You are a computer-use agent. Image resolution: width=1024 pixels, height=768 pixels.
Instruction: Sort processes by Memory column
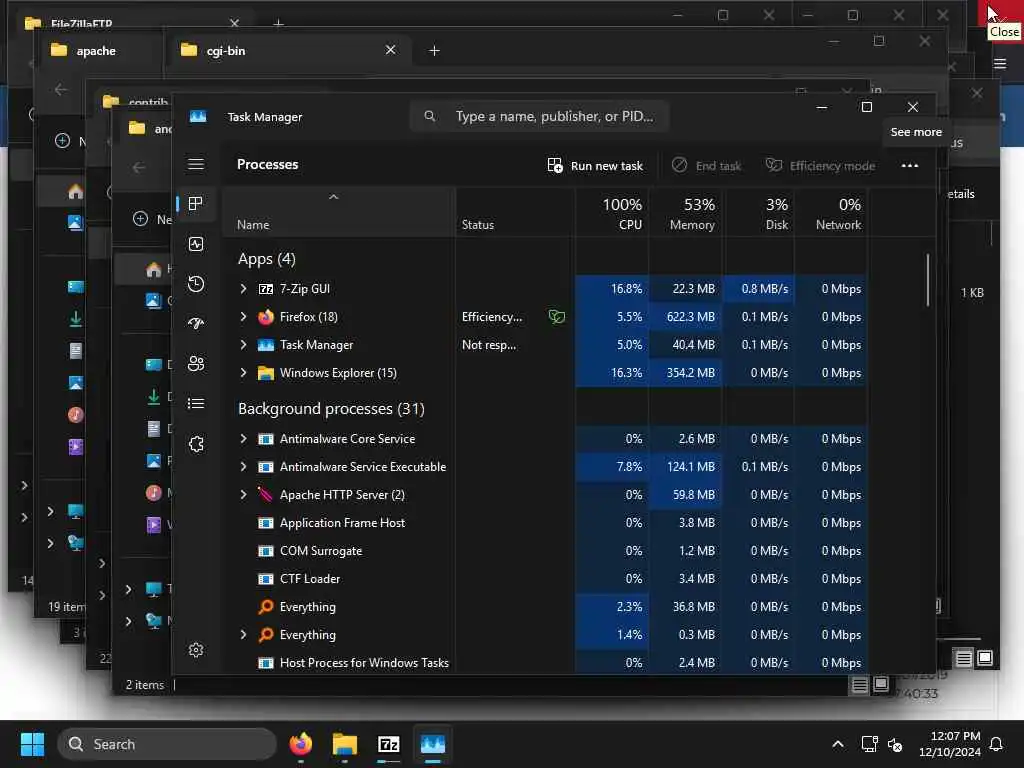click(686, 213)
